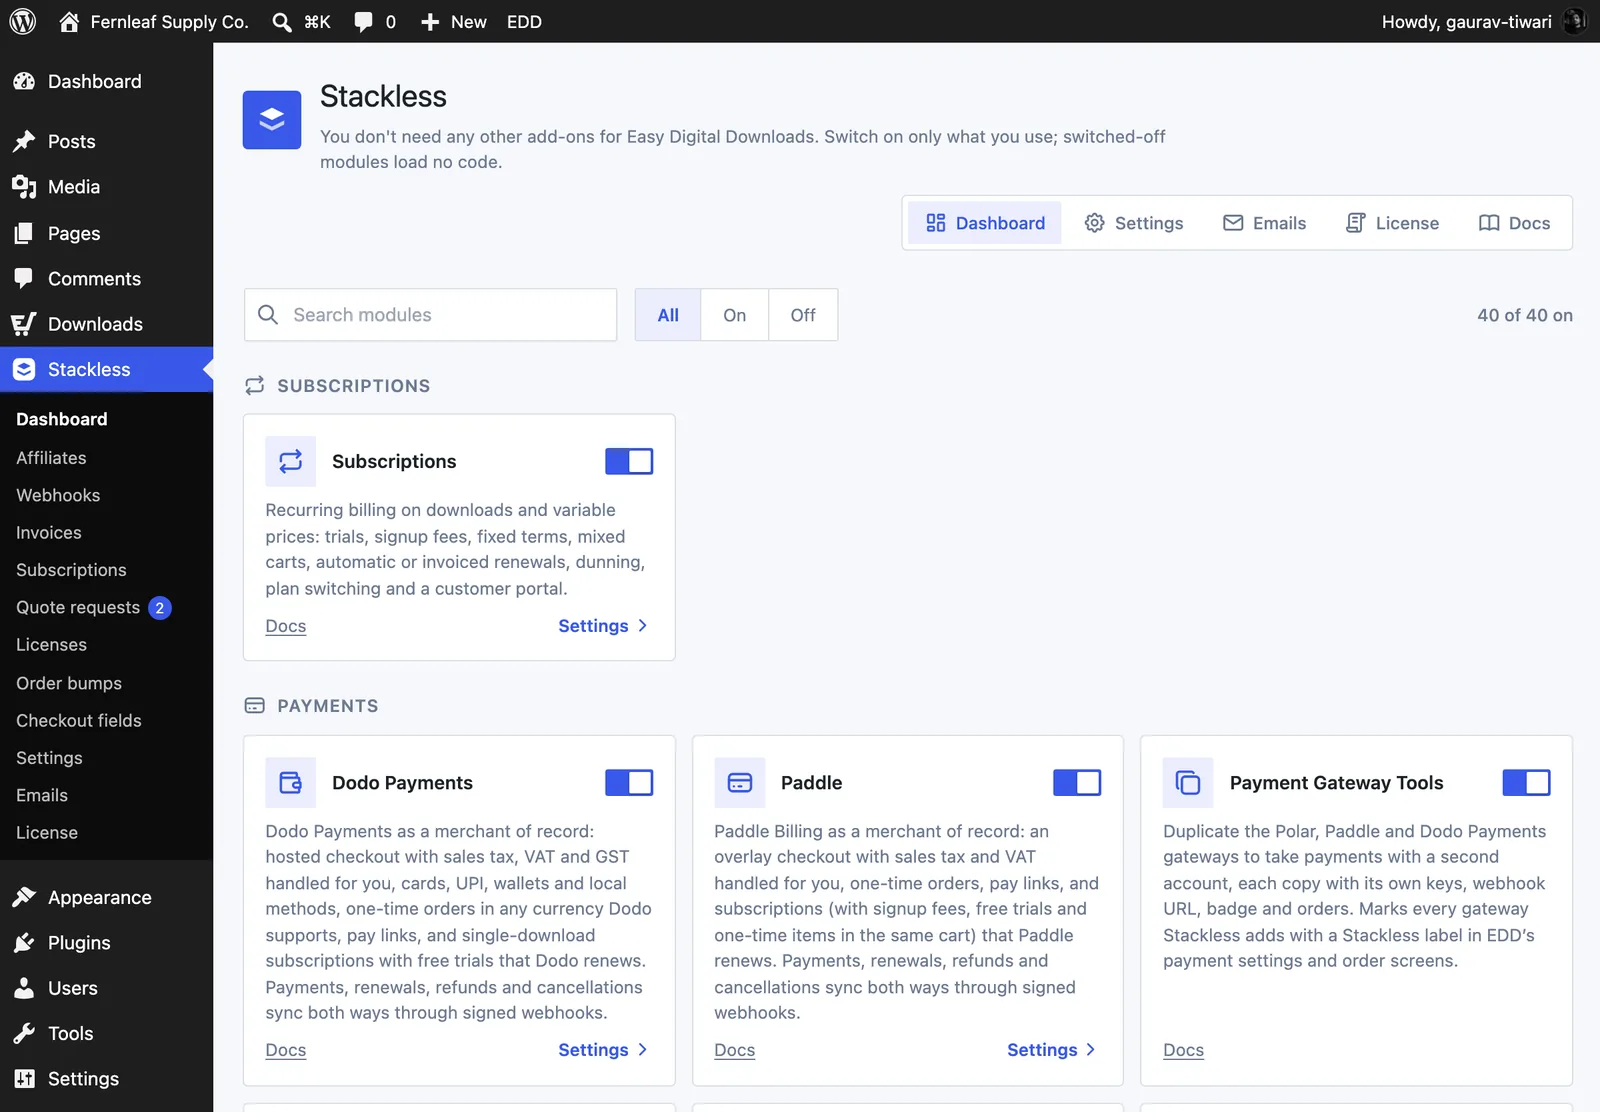The width and height of the screenshot is (1600, 1112).
Task: Click the user avatar next to Howdy
Action: pyautogui.click(x=1575, y=21)
